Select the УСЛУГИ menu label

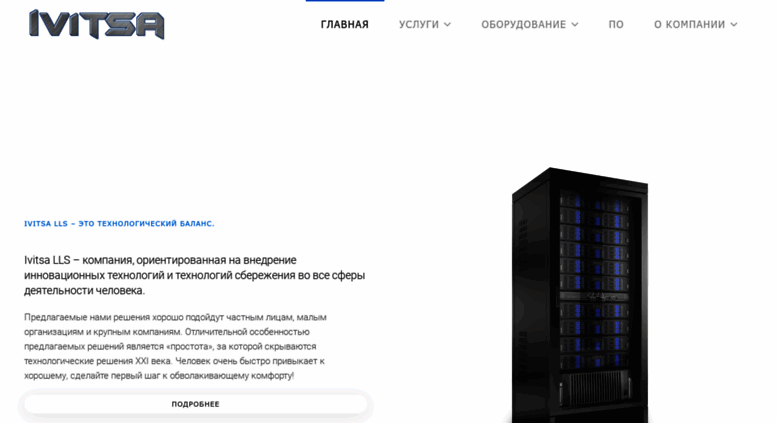point(419,24)
